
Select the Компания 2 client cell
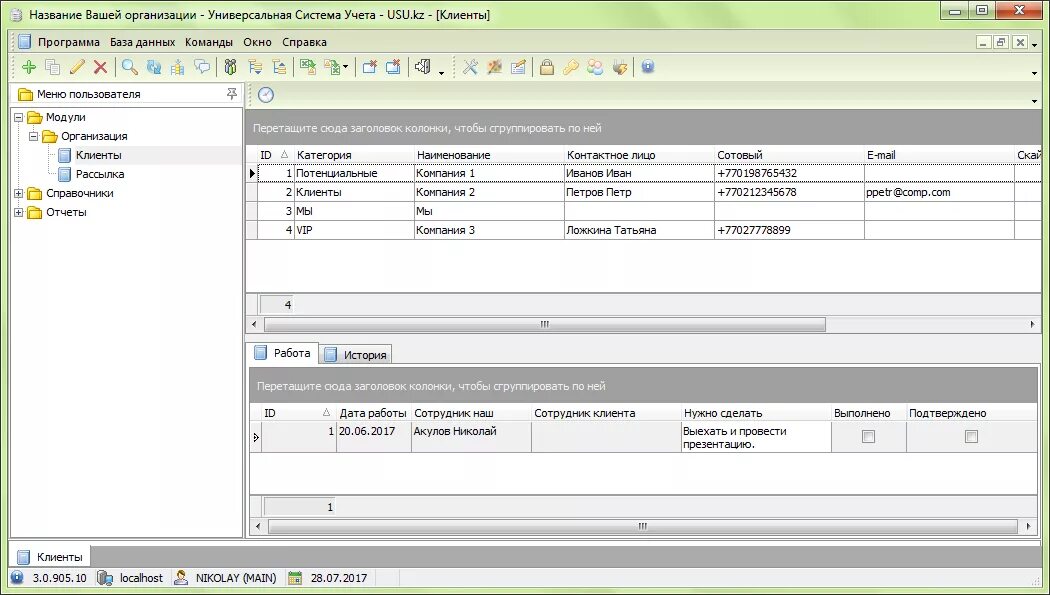(x=490, y=192)
